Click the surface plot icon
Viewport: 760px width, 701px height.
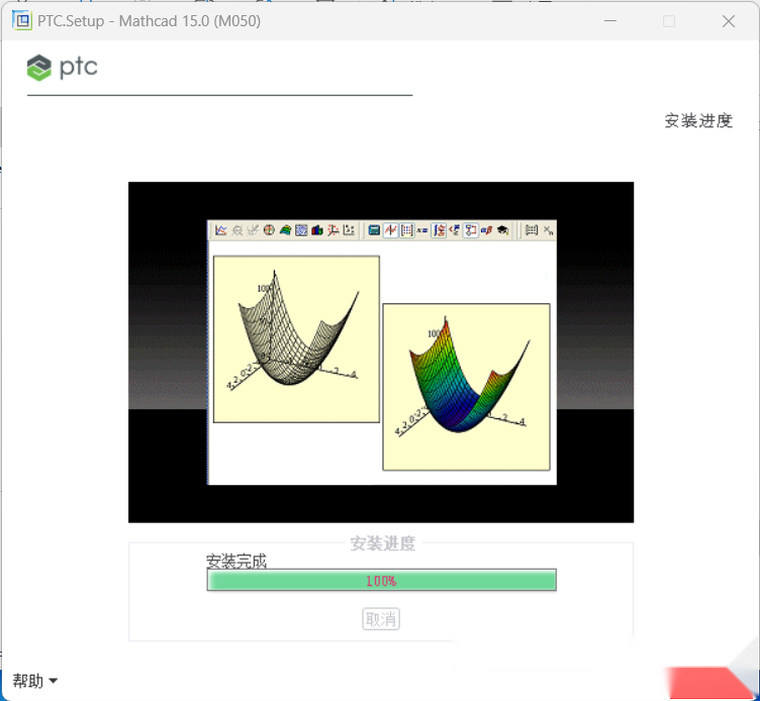coord(285,230)
